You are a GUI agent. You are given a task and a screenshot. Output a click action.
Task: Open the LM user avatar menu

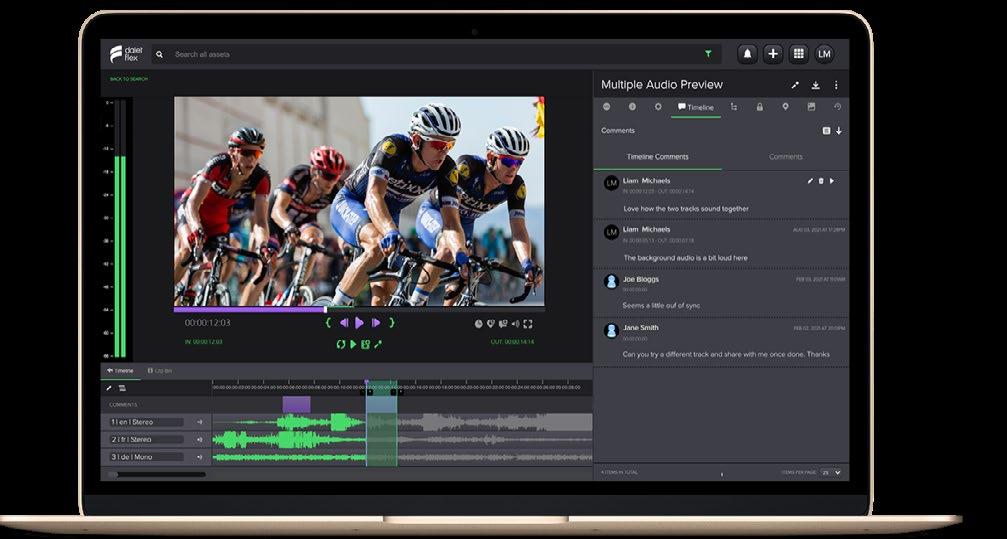[x=825, y=54]
